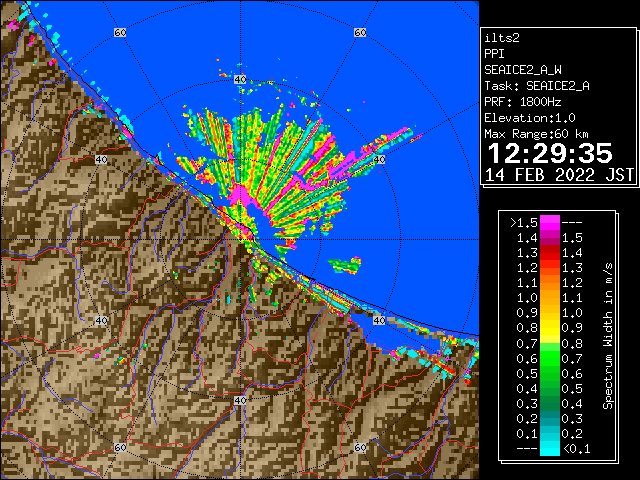Click the '40' range label north of radar center

pos(240,79)
